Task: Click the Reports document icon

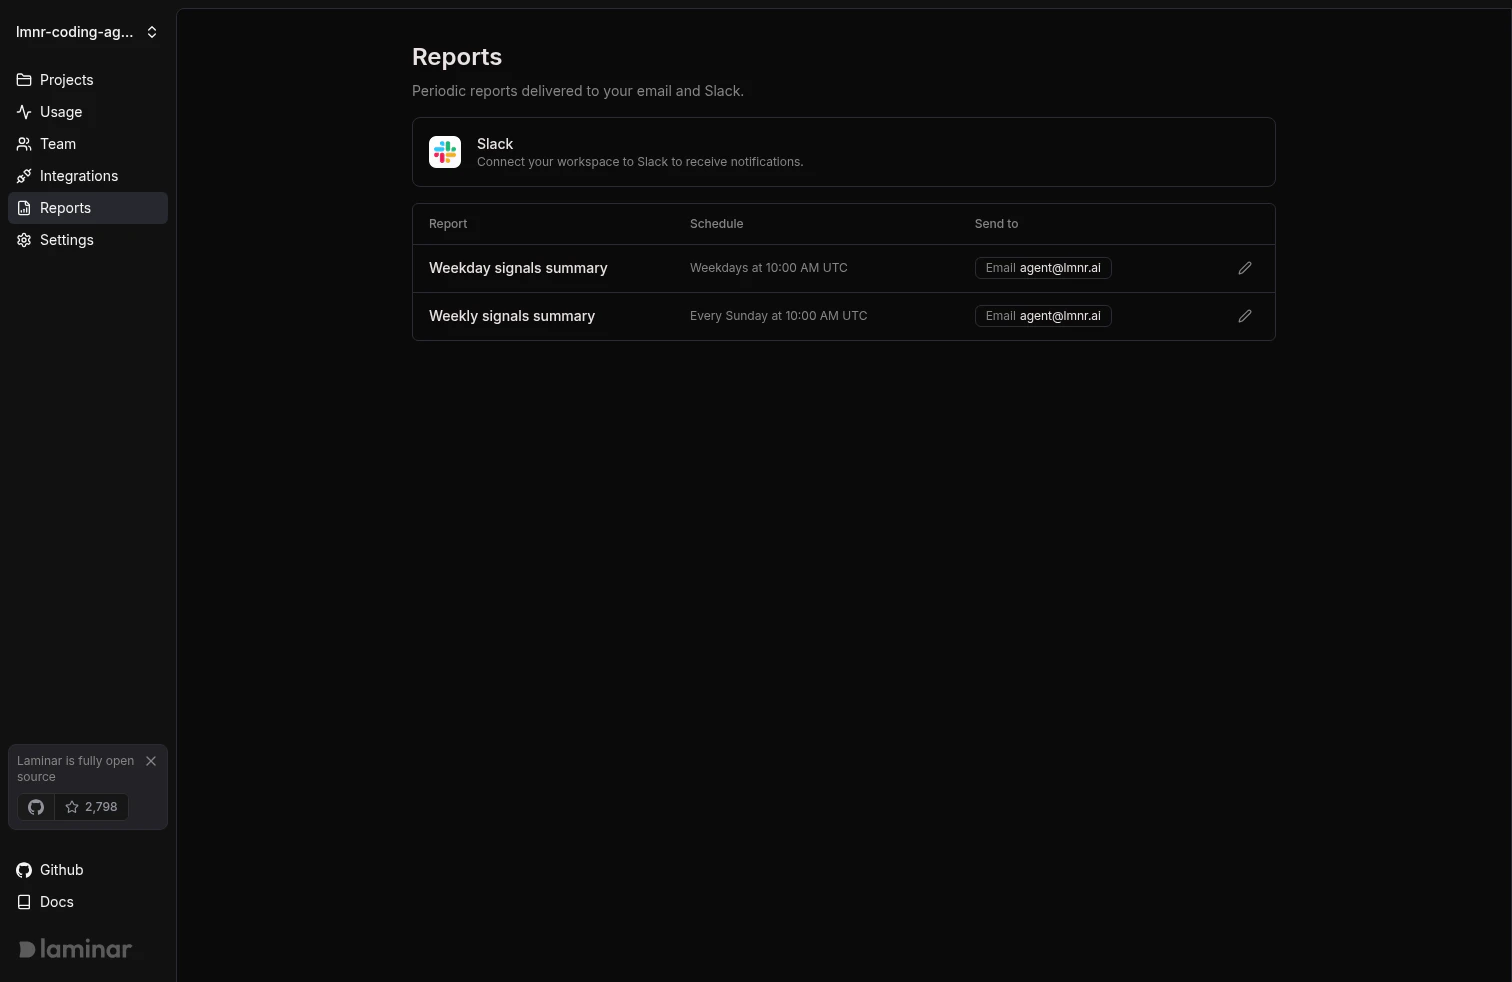Action: point(23,207)
